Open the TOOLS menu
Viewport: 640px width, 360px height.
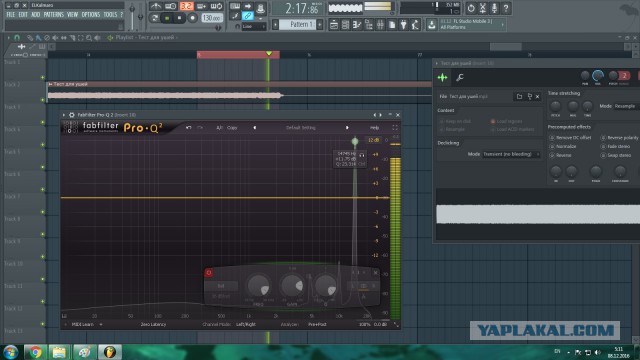[x=110, y=15]
